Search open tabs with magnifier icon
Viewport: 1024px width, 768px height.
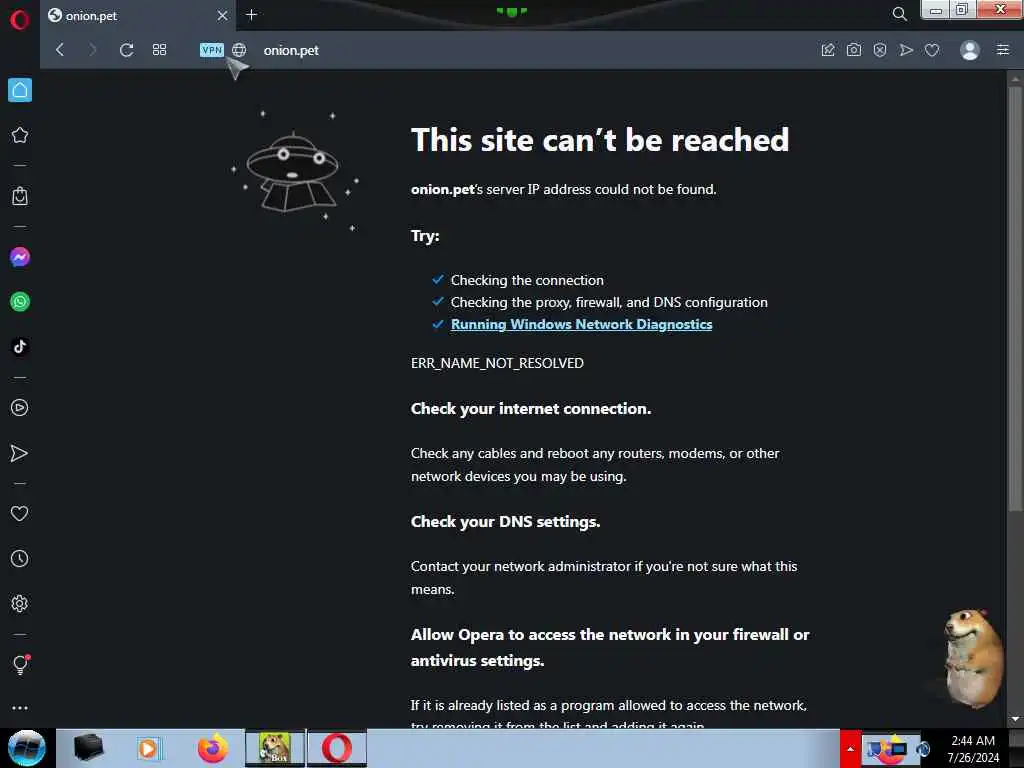(x=899, y=14)
